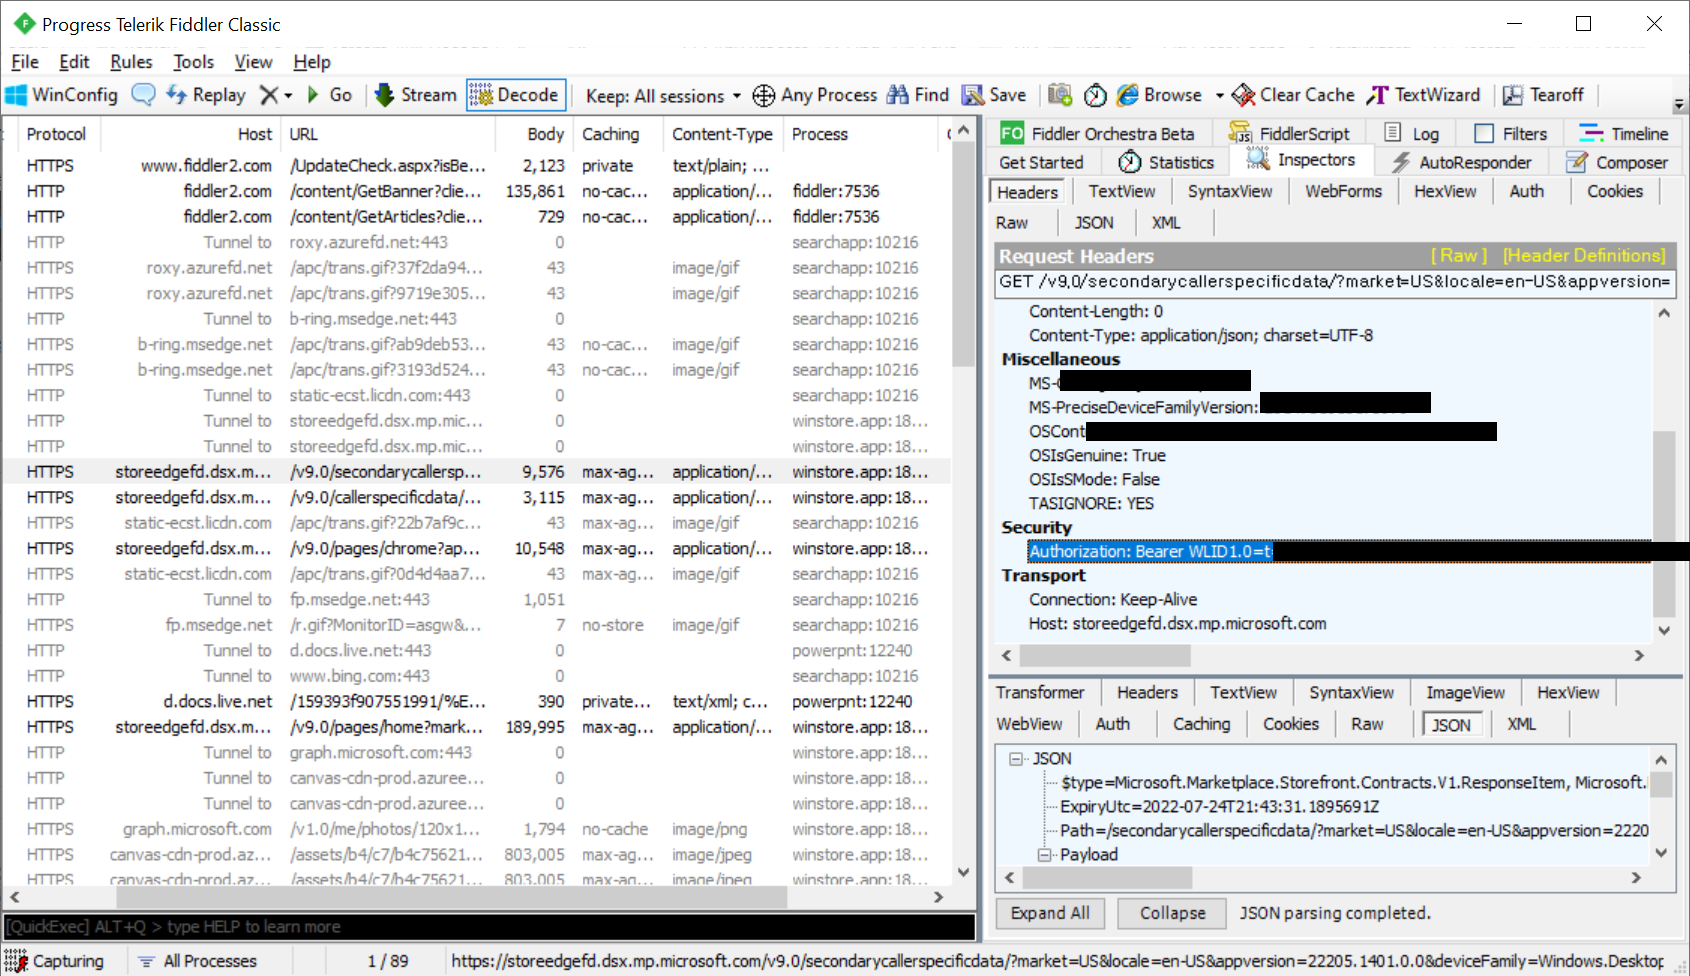Open the Statistics tab
1690x976 pixels.
tap(1166, 162)
